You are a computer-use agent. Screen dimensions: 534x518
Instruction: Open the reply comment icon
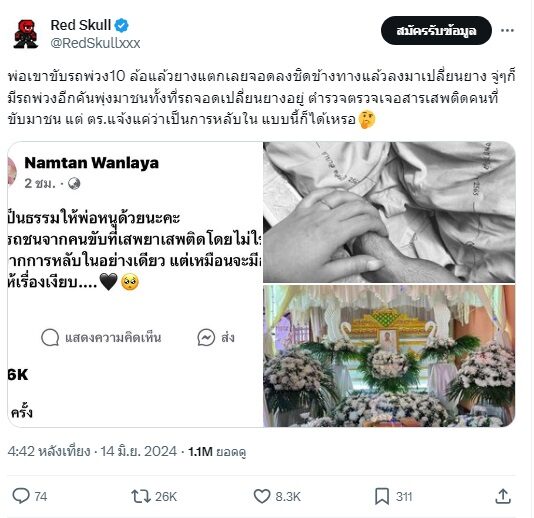point(21,496)
